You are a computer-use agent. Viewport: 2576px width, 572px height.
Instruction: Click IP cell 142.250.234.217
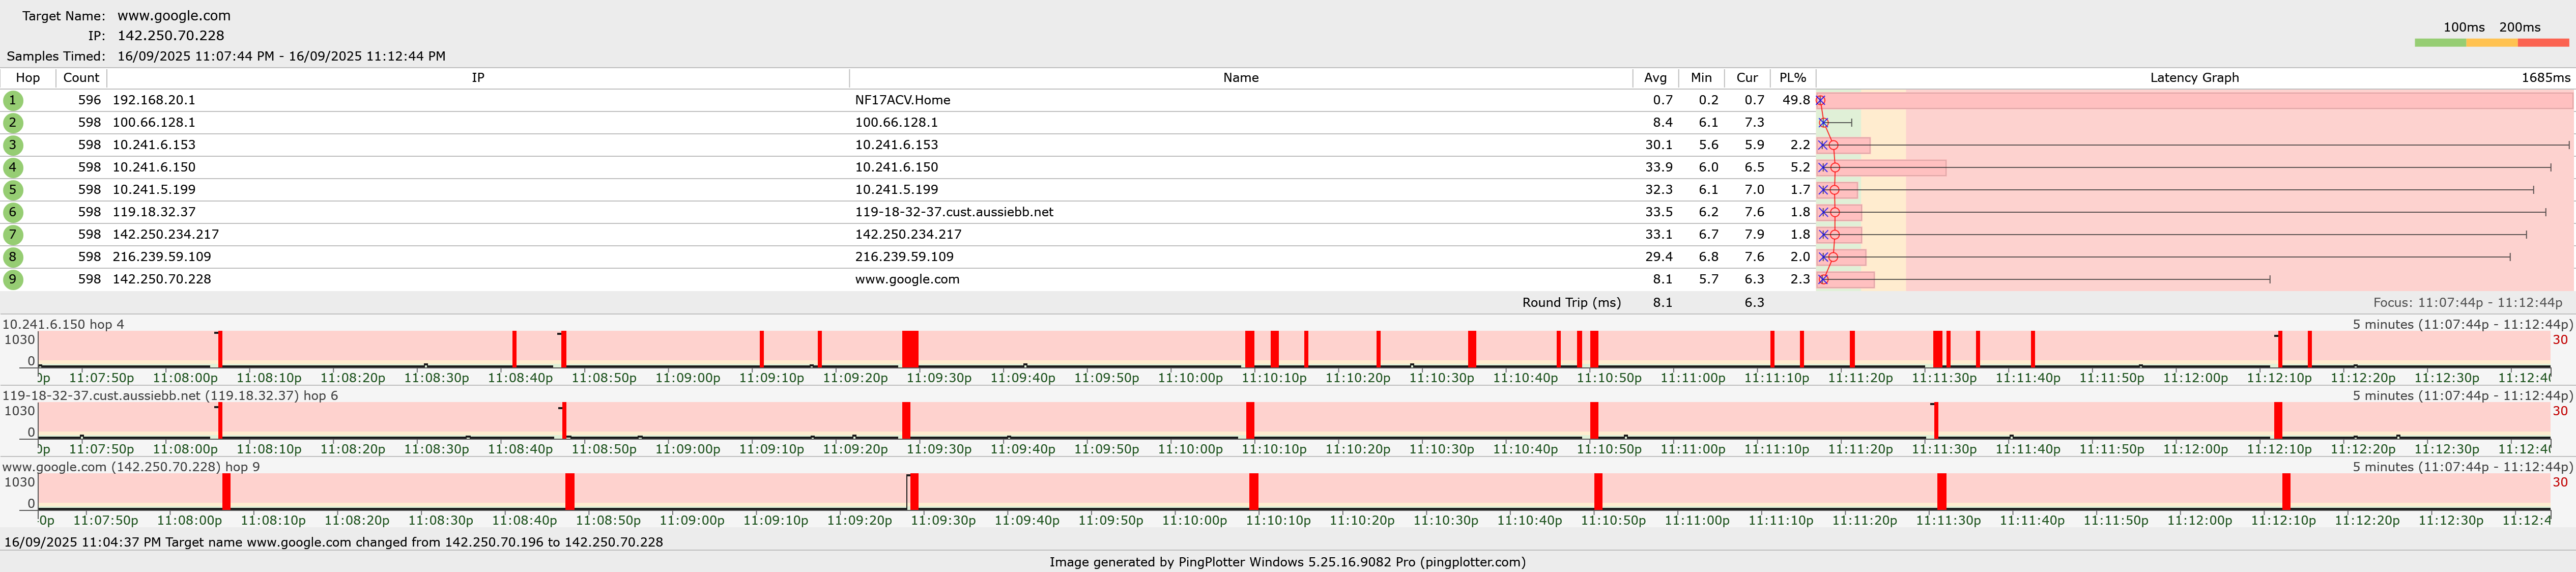[x=165, y=234]
